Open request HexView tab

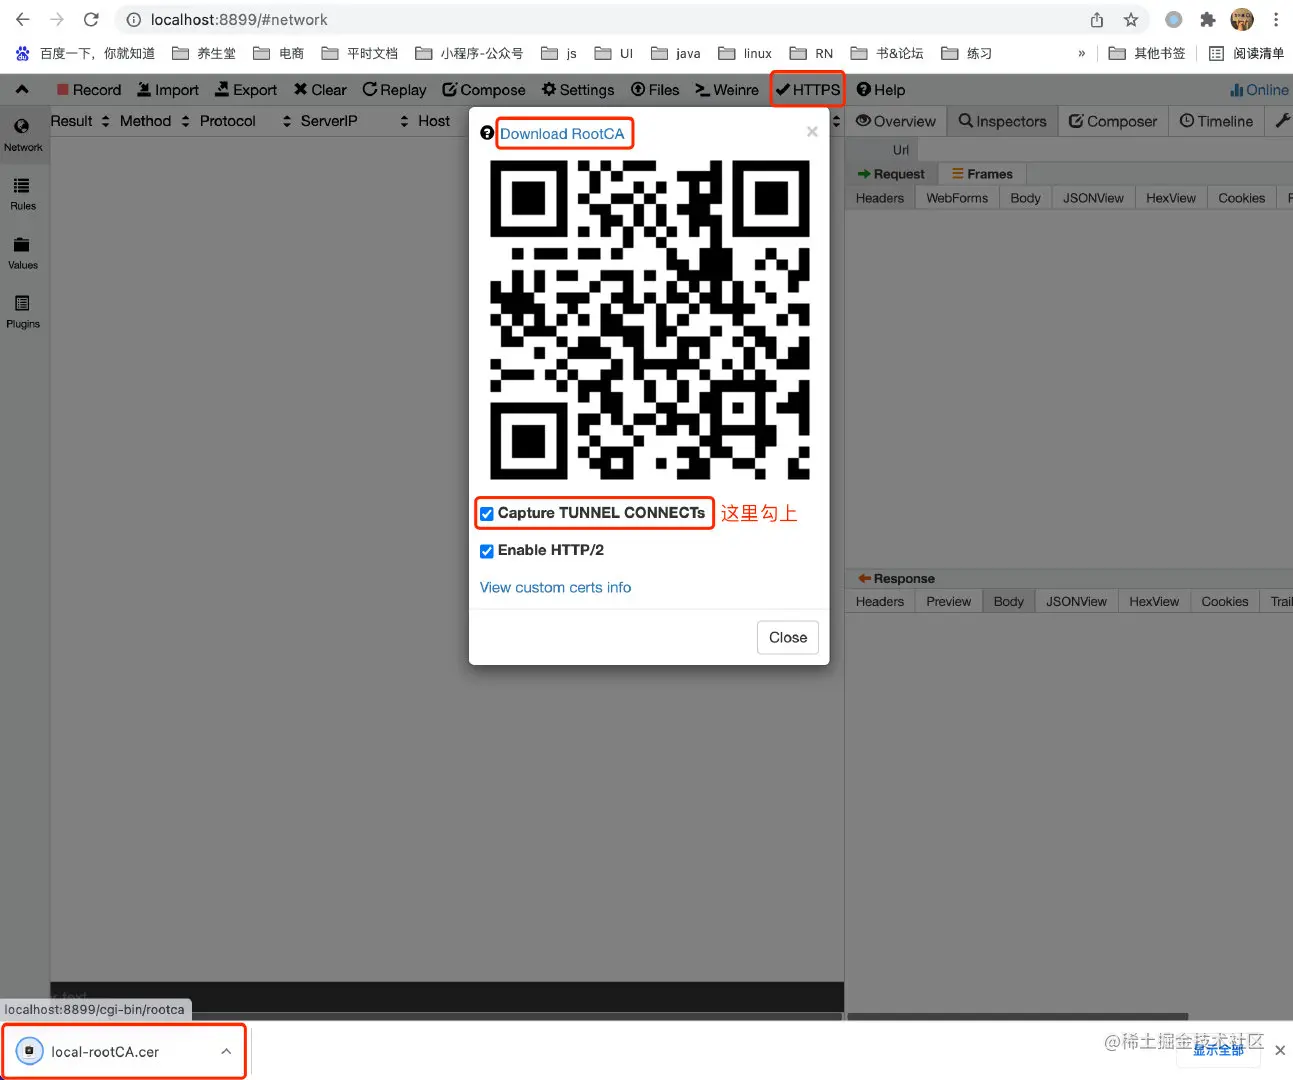1171,198
